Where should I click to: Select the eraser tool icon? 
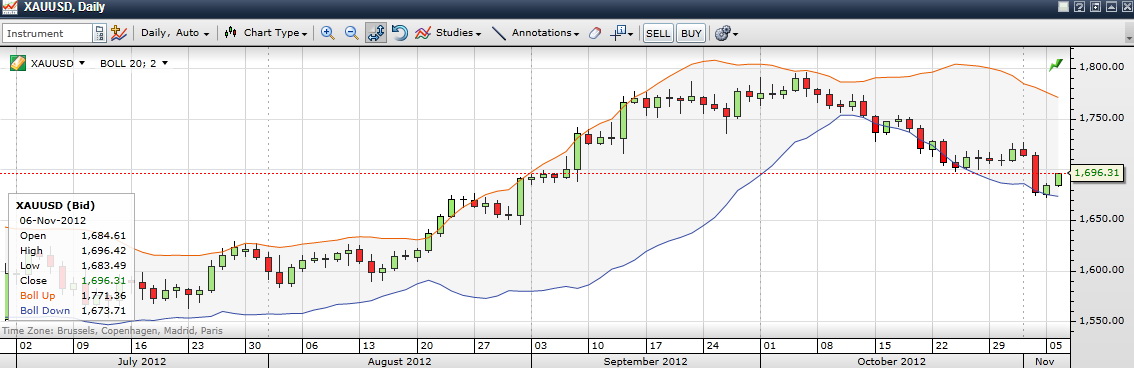[595, 33]
